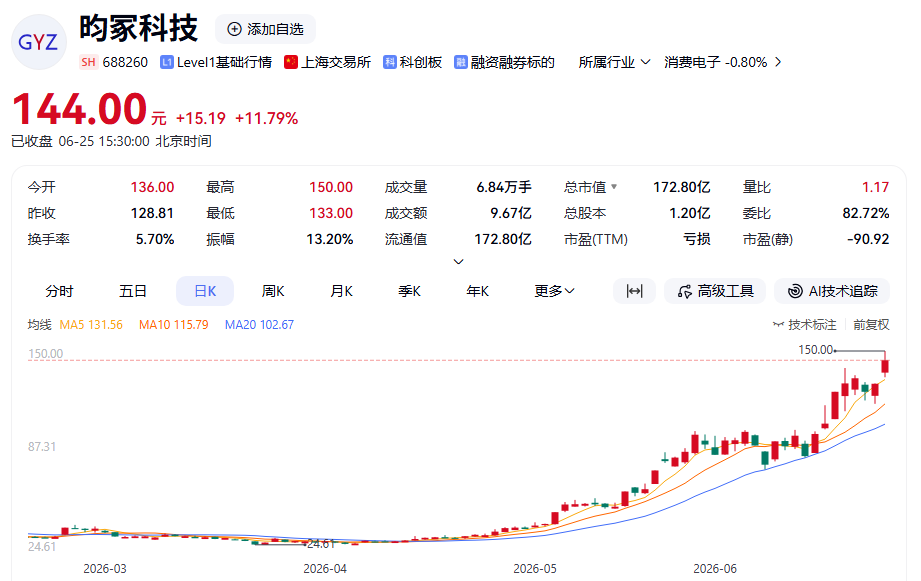Click the 科创板 tag icon

tap(390, 62)
